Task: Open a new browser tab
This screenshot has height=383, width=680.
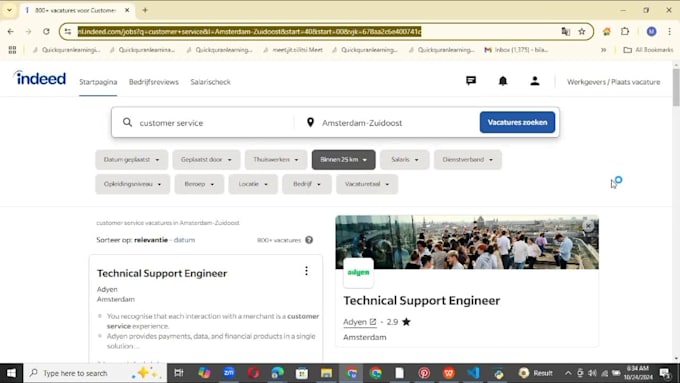Action: pyautogui.click(x=145, y=10)
